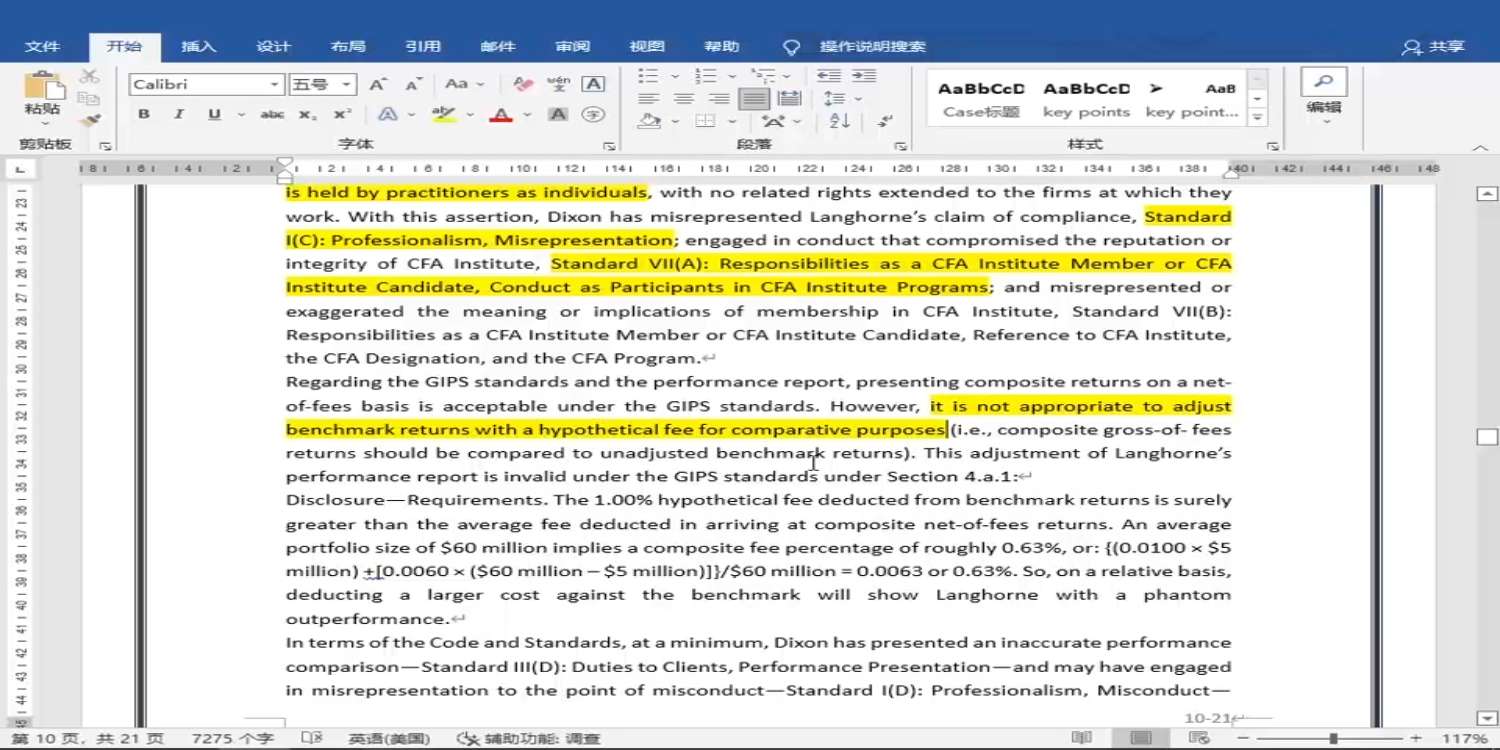This screenshot has height=750, width=1500.
Task: Click the 117% zoom level
Action: click(1465, 739)
